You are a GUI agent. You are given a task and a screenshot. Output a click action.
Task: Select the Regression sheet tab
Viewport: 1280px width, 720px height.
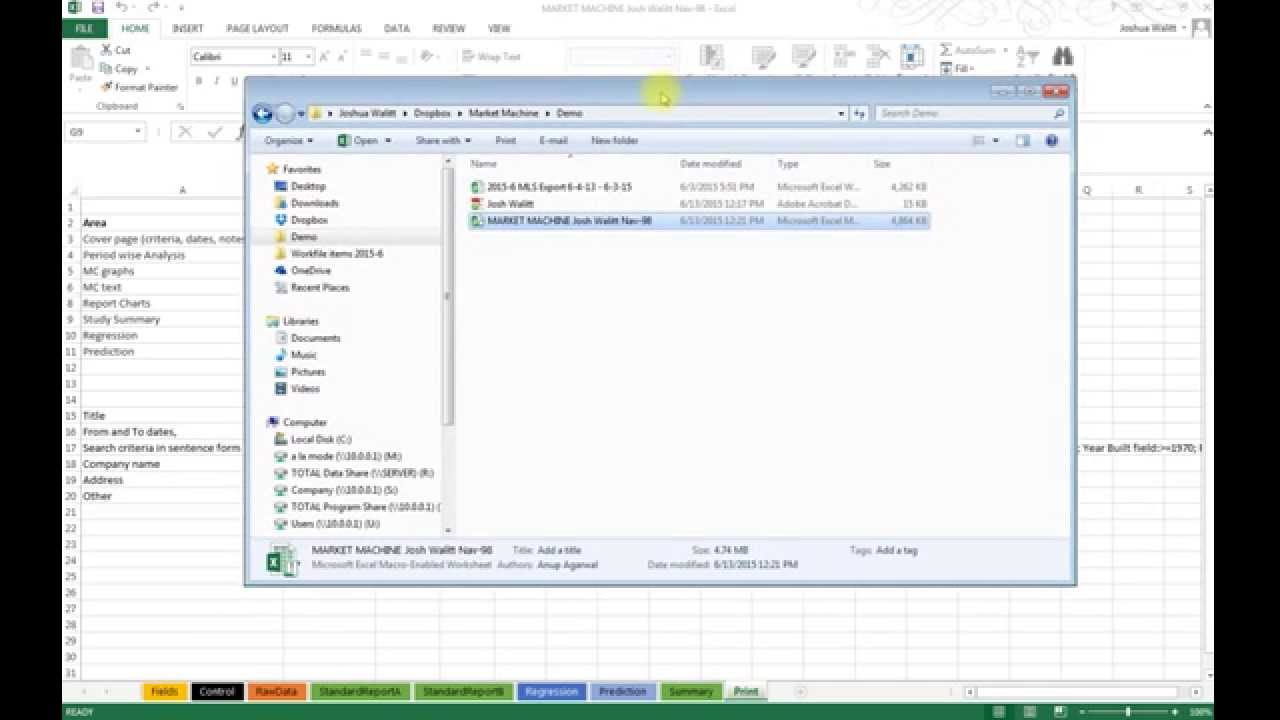tap(551, 691)
